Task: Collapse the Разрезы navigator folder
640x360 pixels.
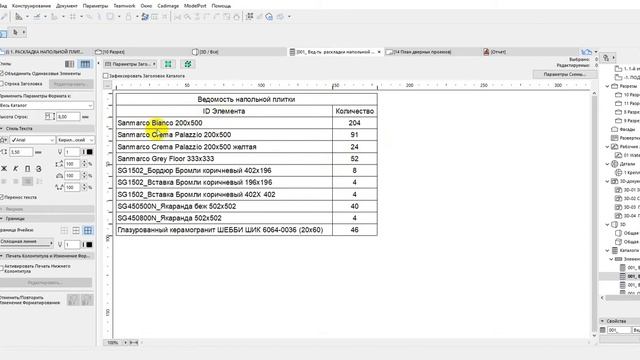Action: pos(607,86)
